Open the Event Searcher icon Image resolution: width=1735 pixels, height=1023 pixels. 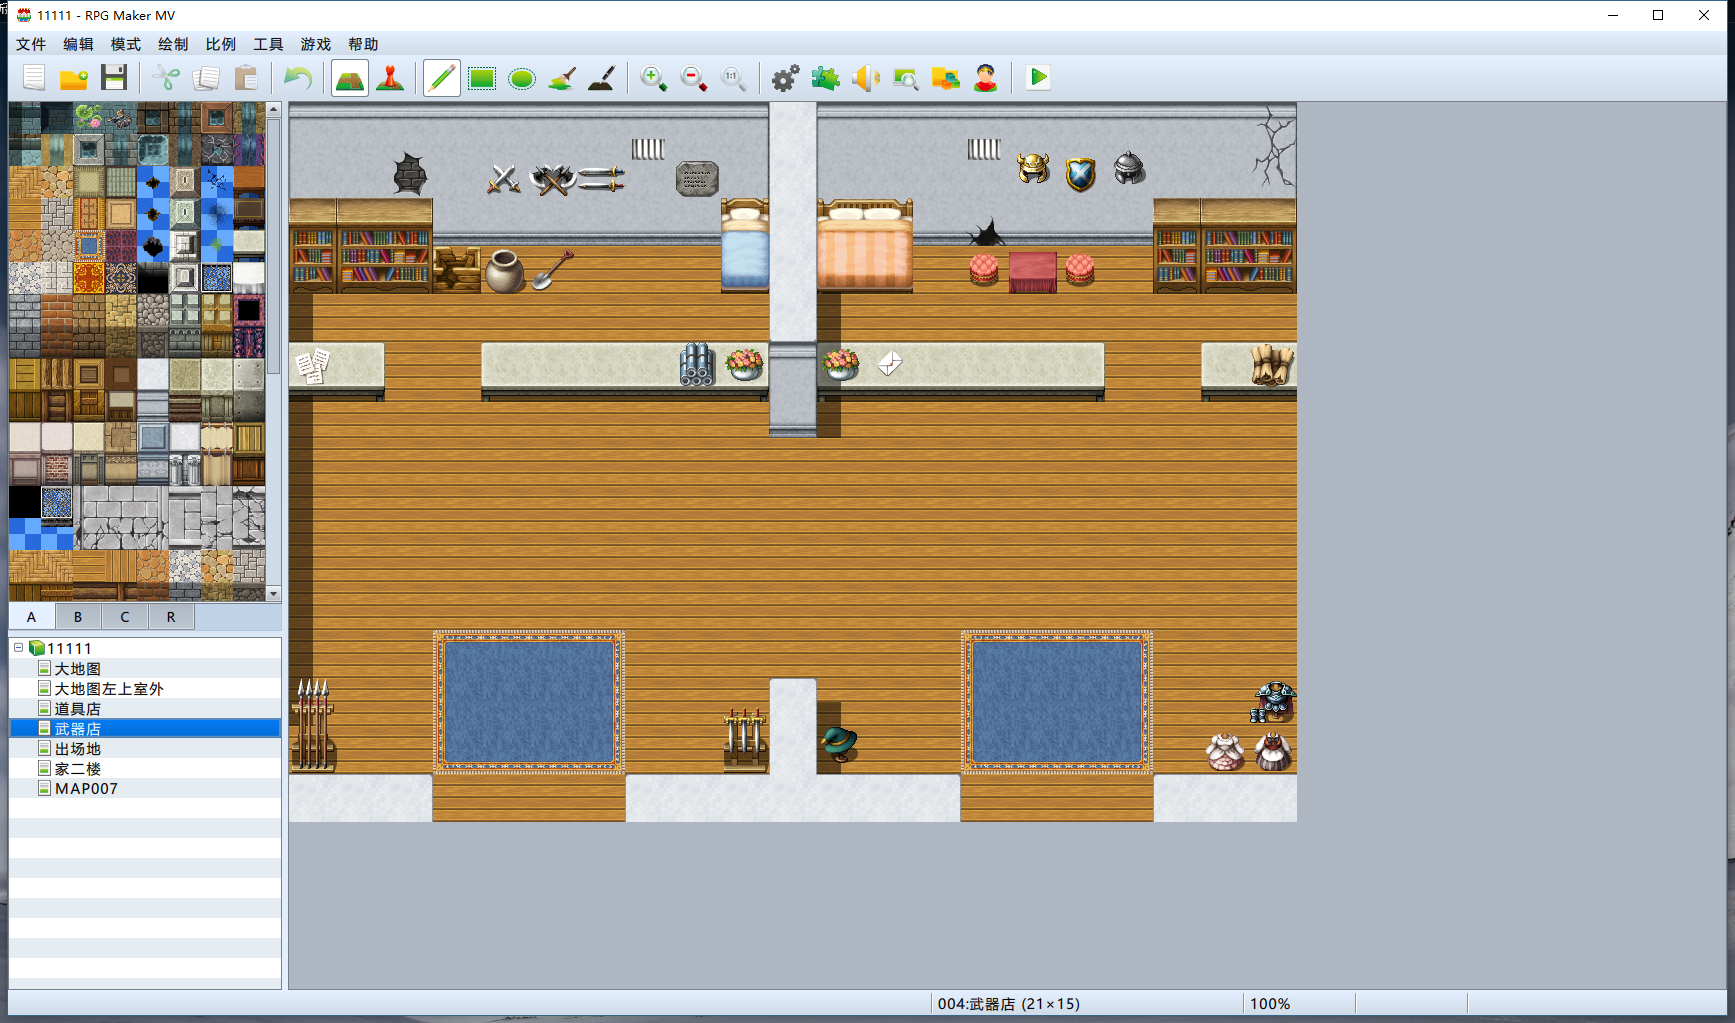click(906, 78)
